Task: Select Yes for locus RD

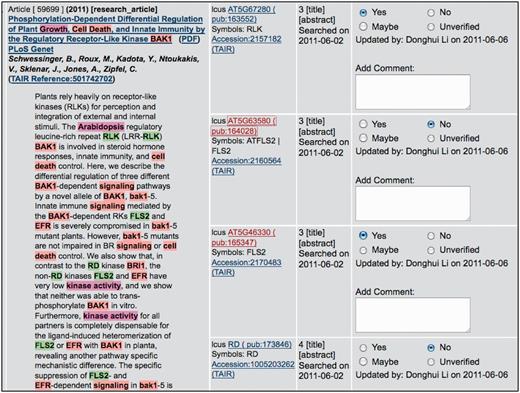Action: pos(363,348)
